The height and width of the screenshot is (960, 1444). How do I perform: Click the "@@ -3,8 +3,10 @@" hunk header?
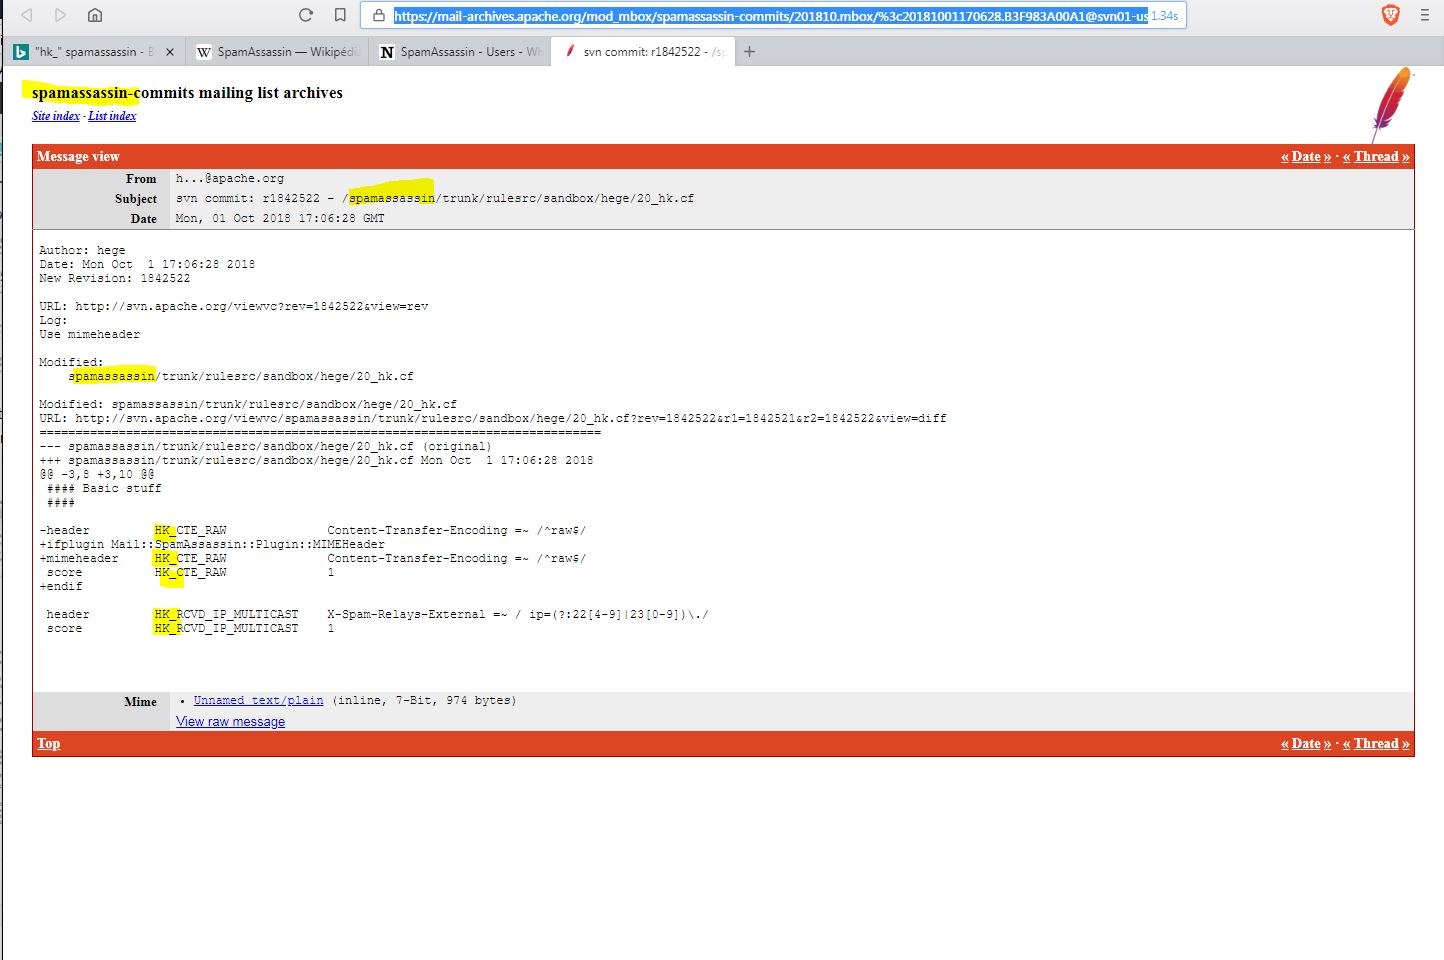[97, 475]
